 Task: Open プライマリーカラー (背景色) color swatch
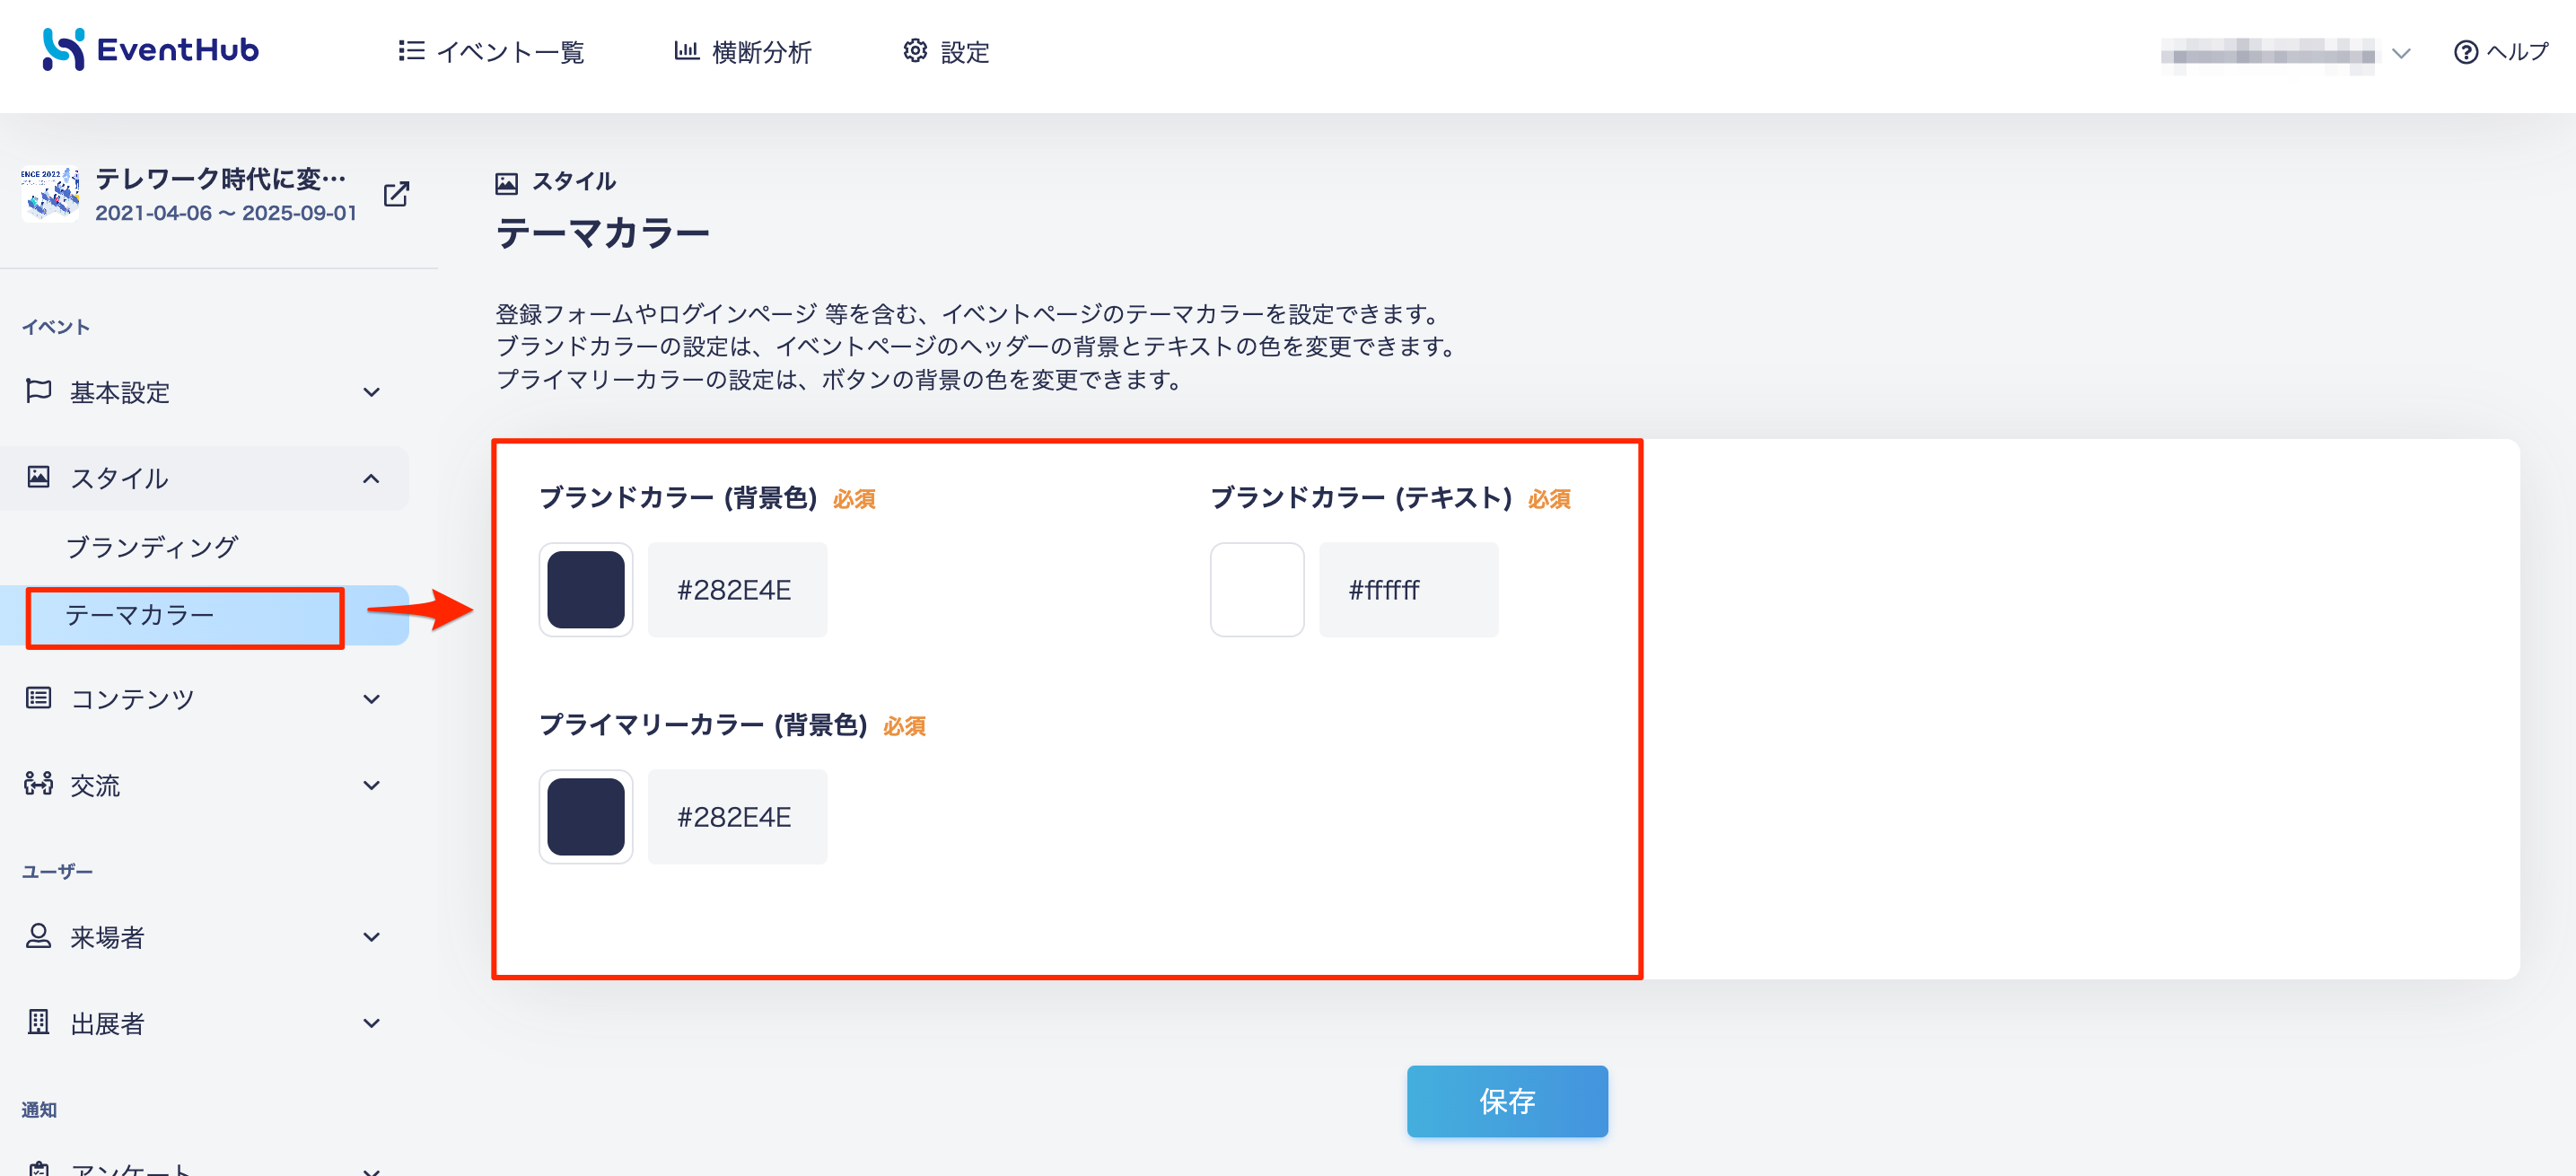tap(586, 817)
